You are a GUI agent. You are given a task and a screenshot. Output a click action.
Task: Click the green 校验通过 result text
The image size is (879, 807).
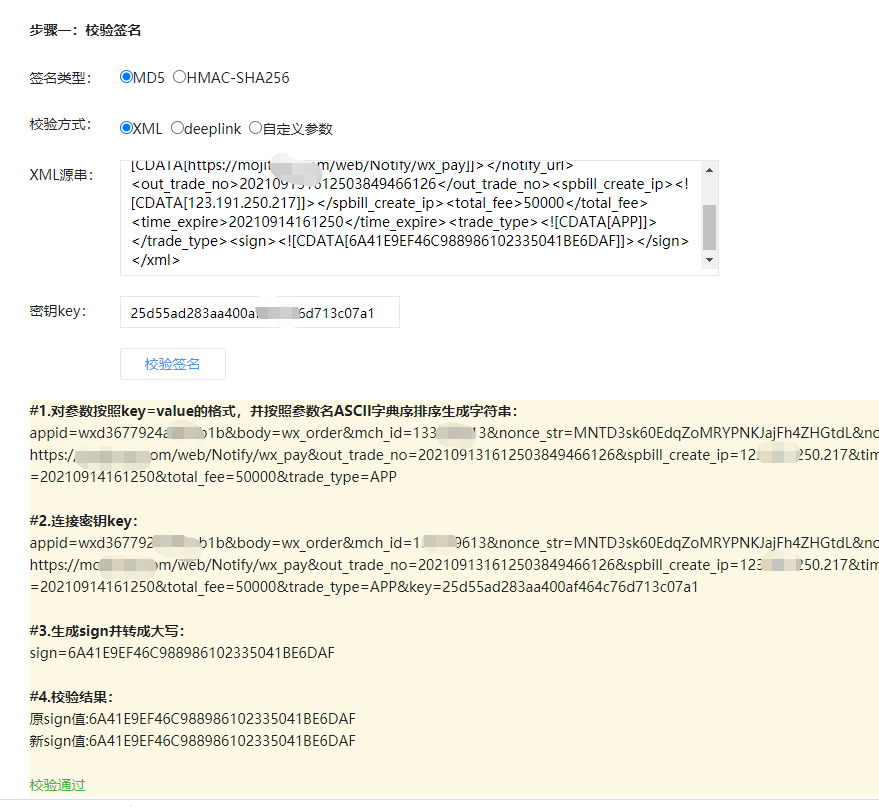57,785
